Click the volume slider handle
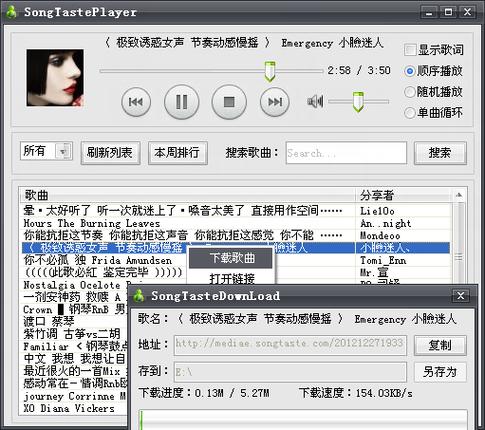485x430 pixels. click(x=358, y=102)
